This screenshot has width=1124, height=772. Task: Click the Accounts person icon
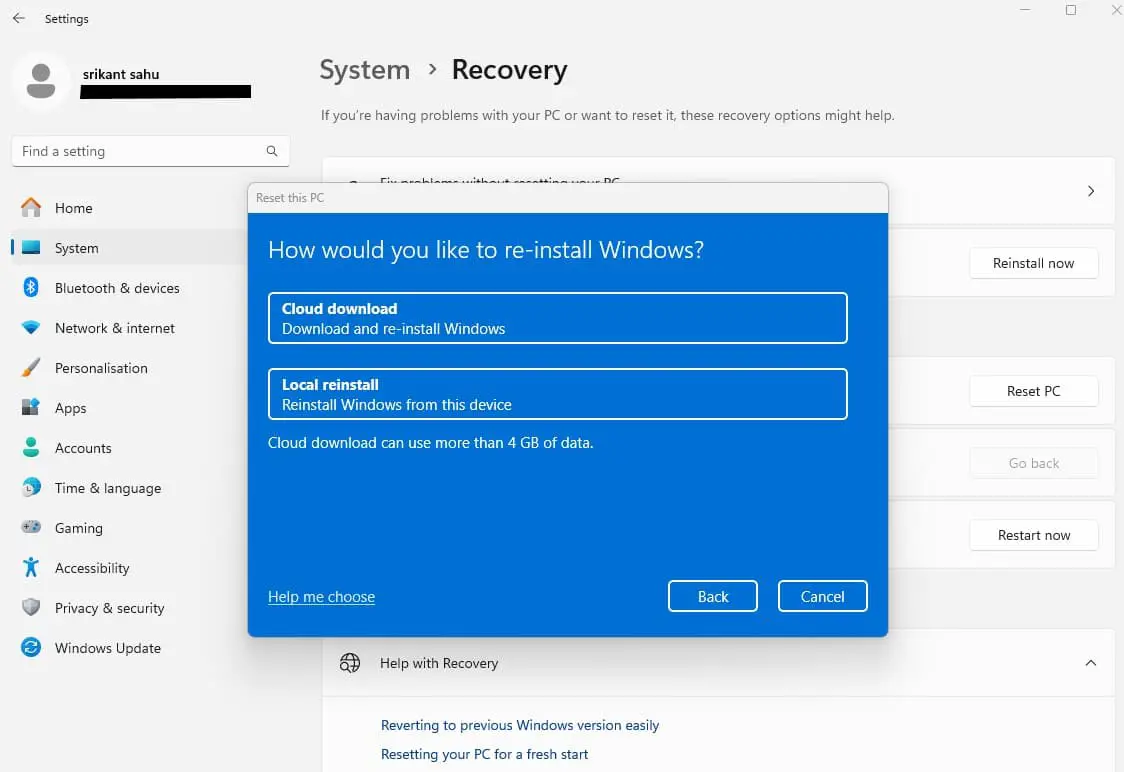(31, 447)
